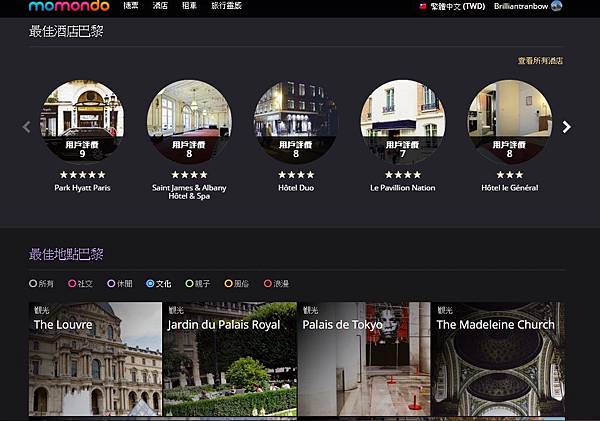Open The Louvre attraction card
Viewport: 600px width, 421px height.
[x=95, y=359]
